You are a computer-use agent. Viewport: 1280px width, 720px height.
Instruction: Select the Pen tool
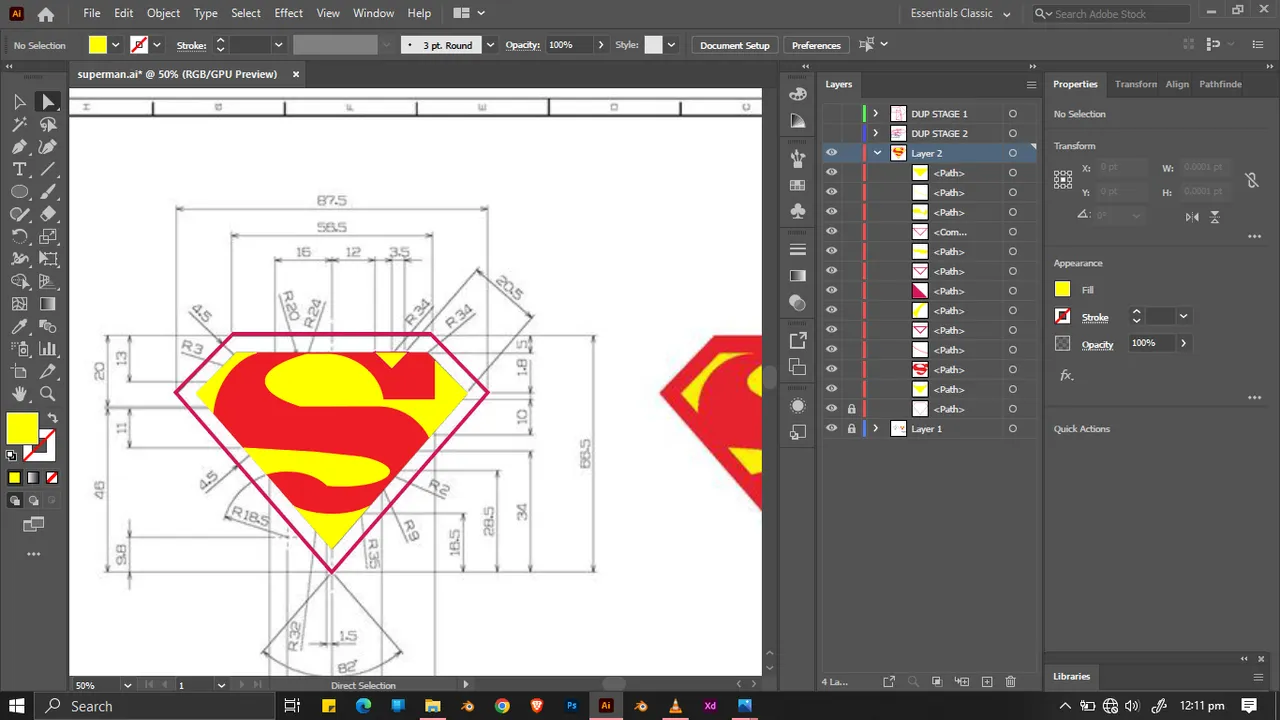(19, 147)
